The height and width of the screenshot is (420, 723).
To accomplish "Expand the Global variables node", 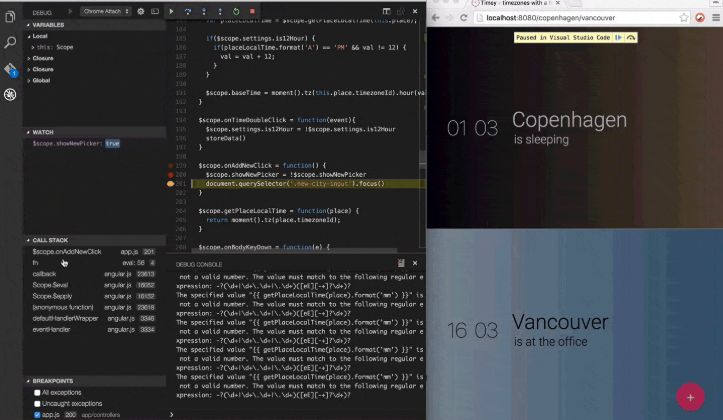I will click(x=39, y=80).
